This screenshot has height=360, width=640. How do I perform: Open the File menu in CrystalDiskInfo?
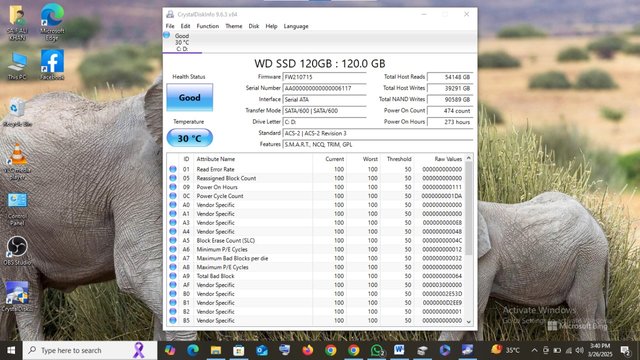pos(170,26)
